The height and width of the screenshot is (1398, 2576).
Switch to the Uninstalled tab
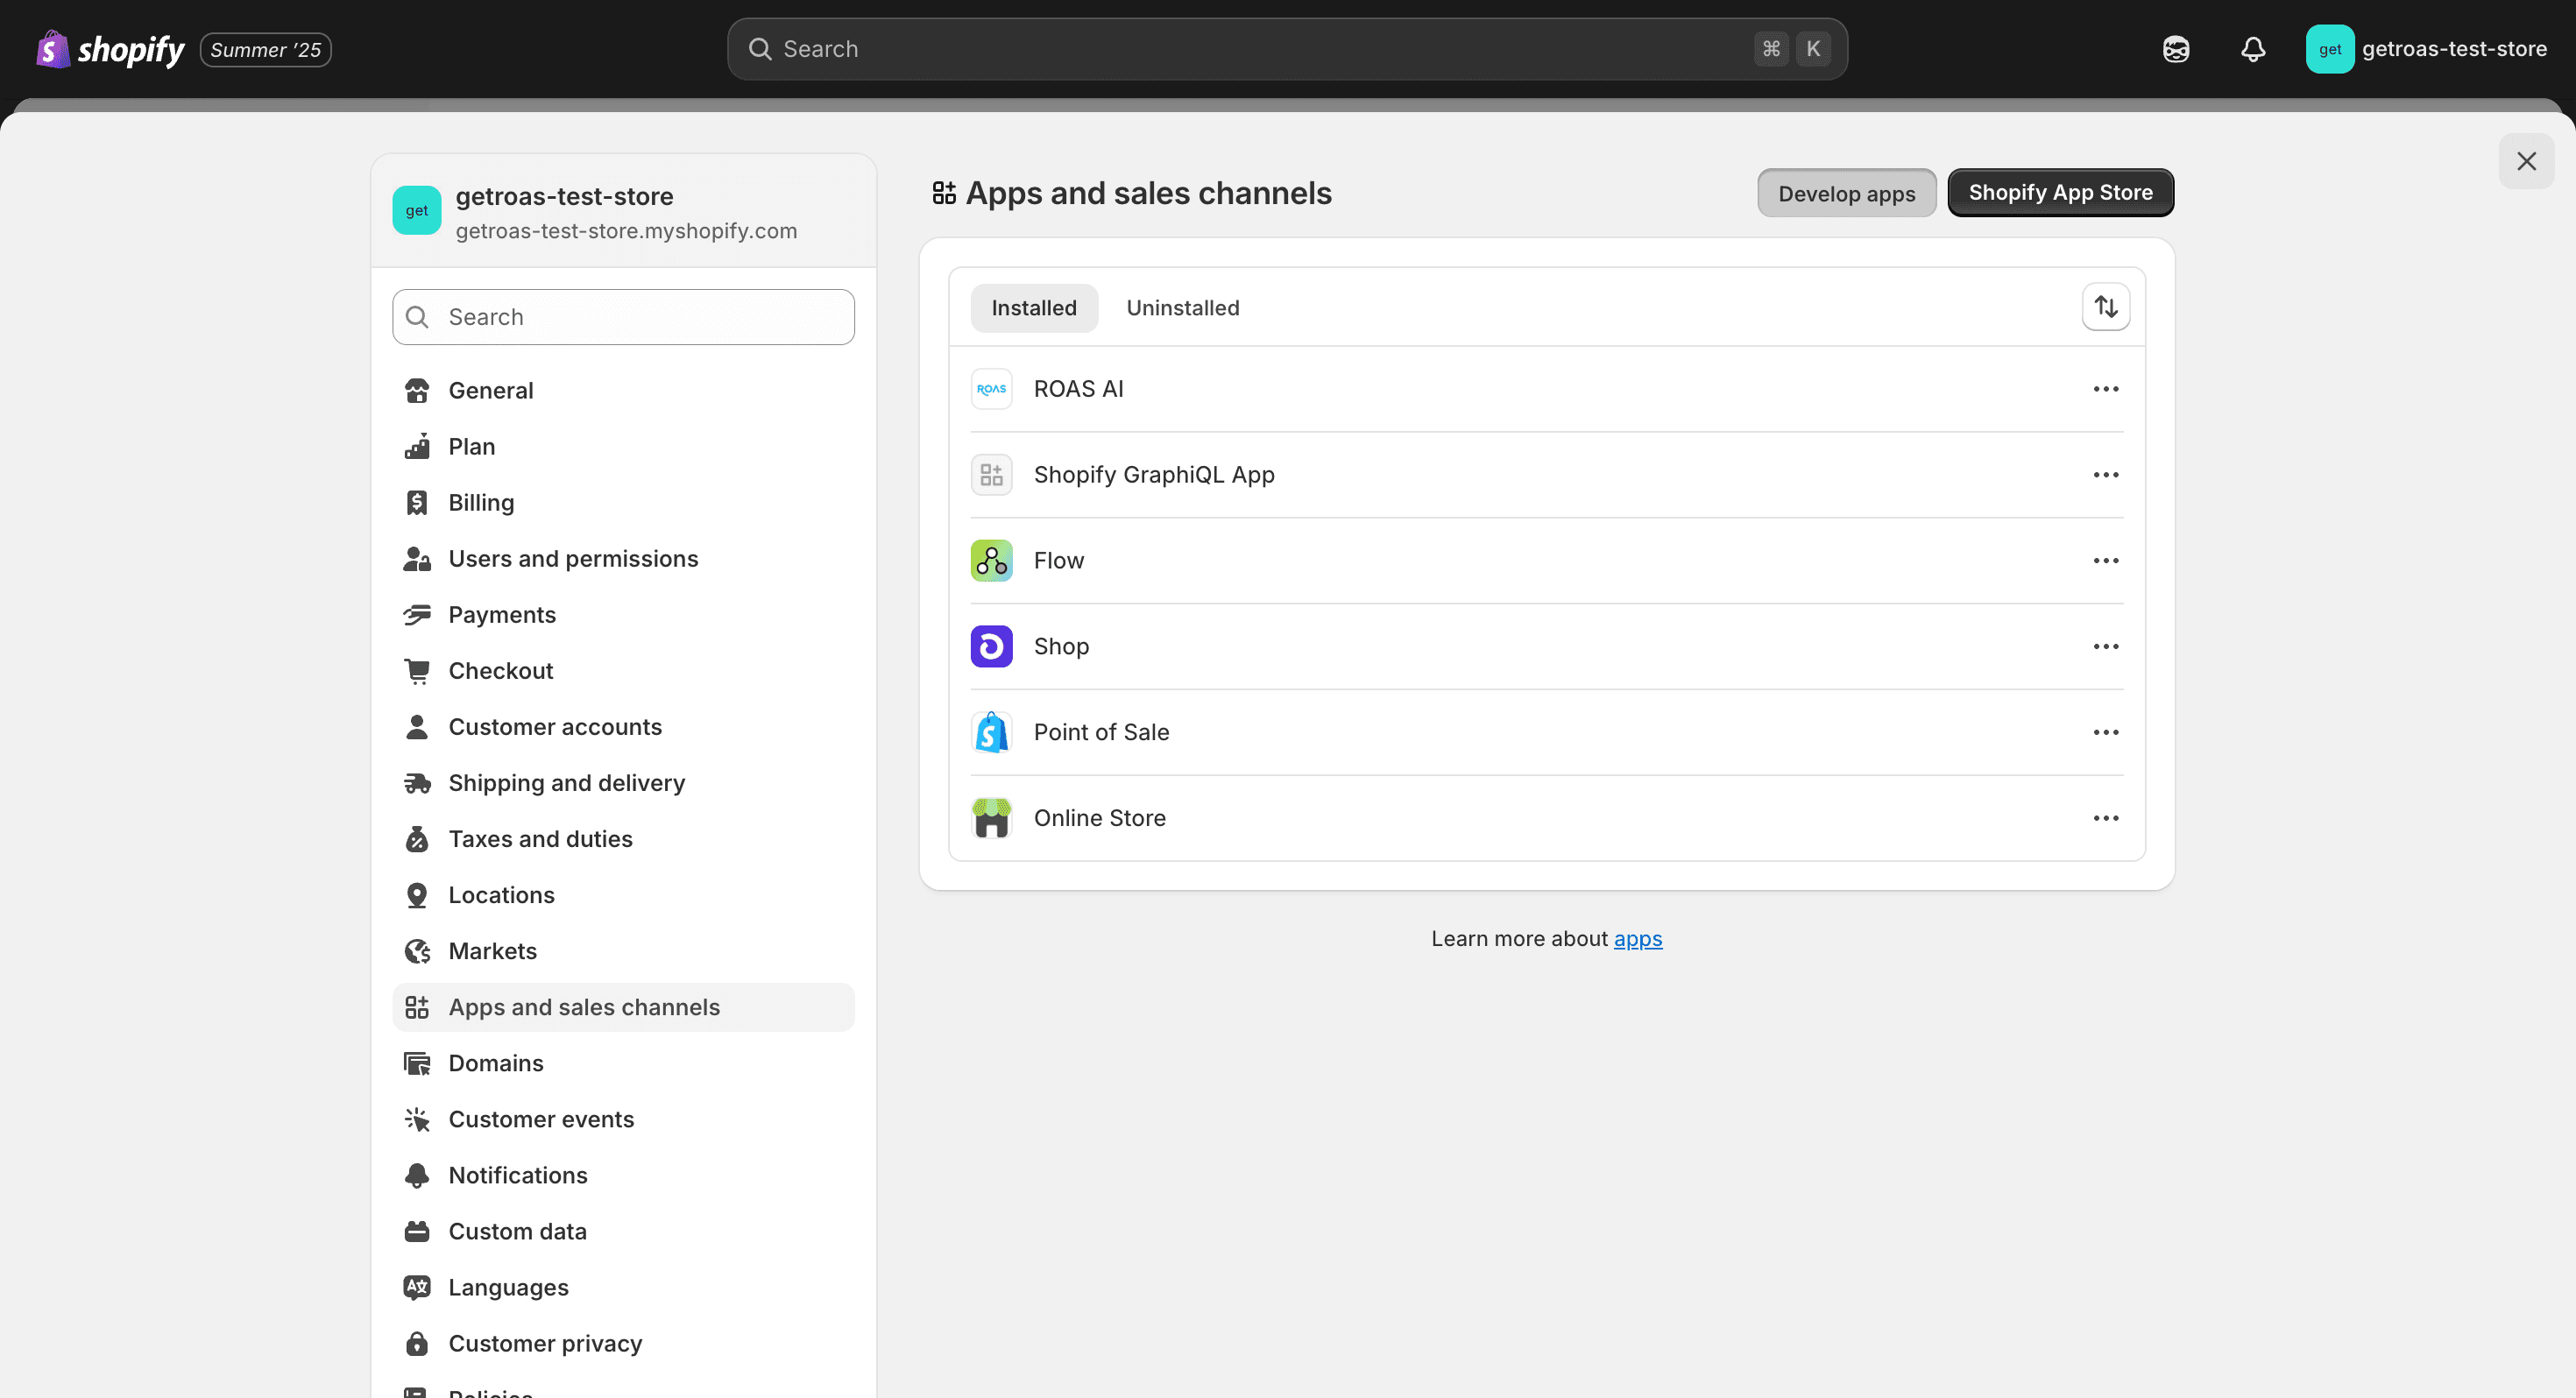[x=1183, y=308]
